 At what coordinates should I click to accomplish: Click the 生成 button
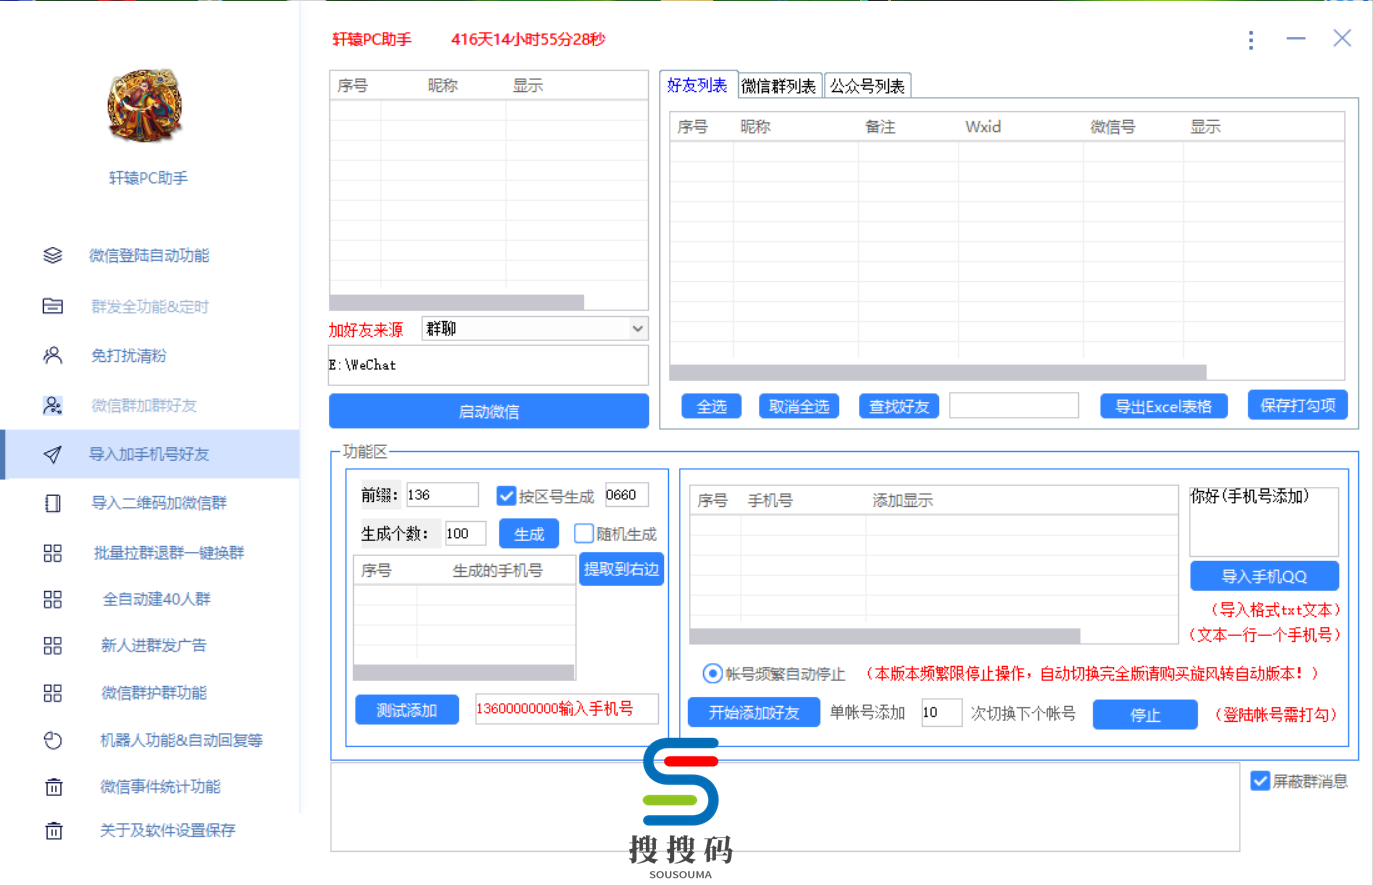[529, 534]
